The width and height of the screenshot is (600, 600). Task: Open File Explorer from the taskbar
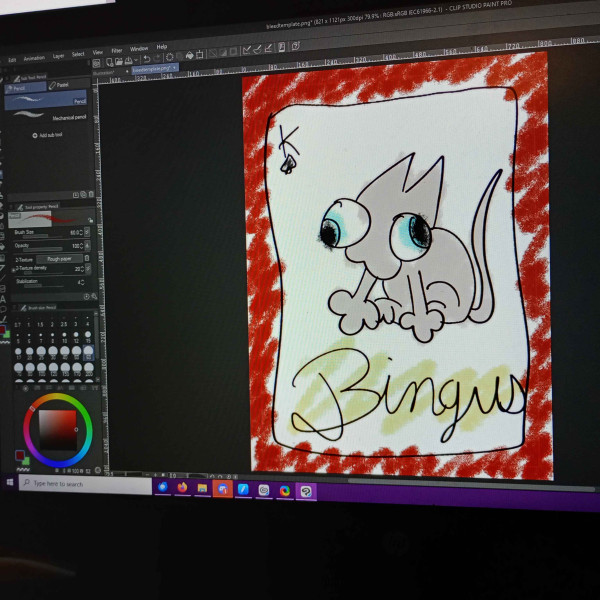(x=202, y=488)
